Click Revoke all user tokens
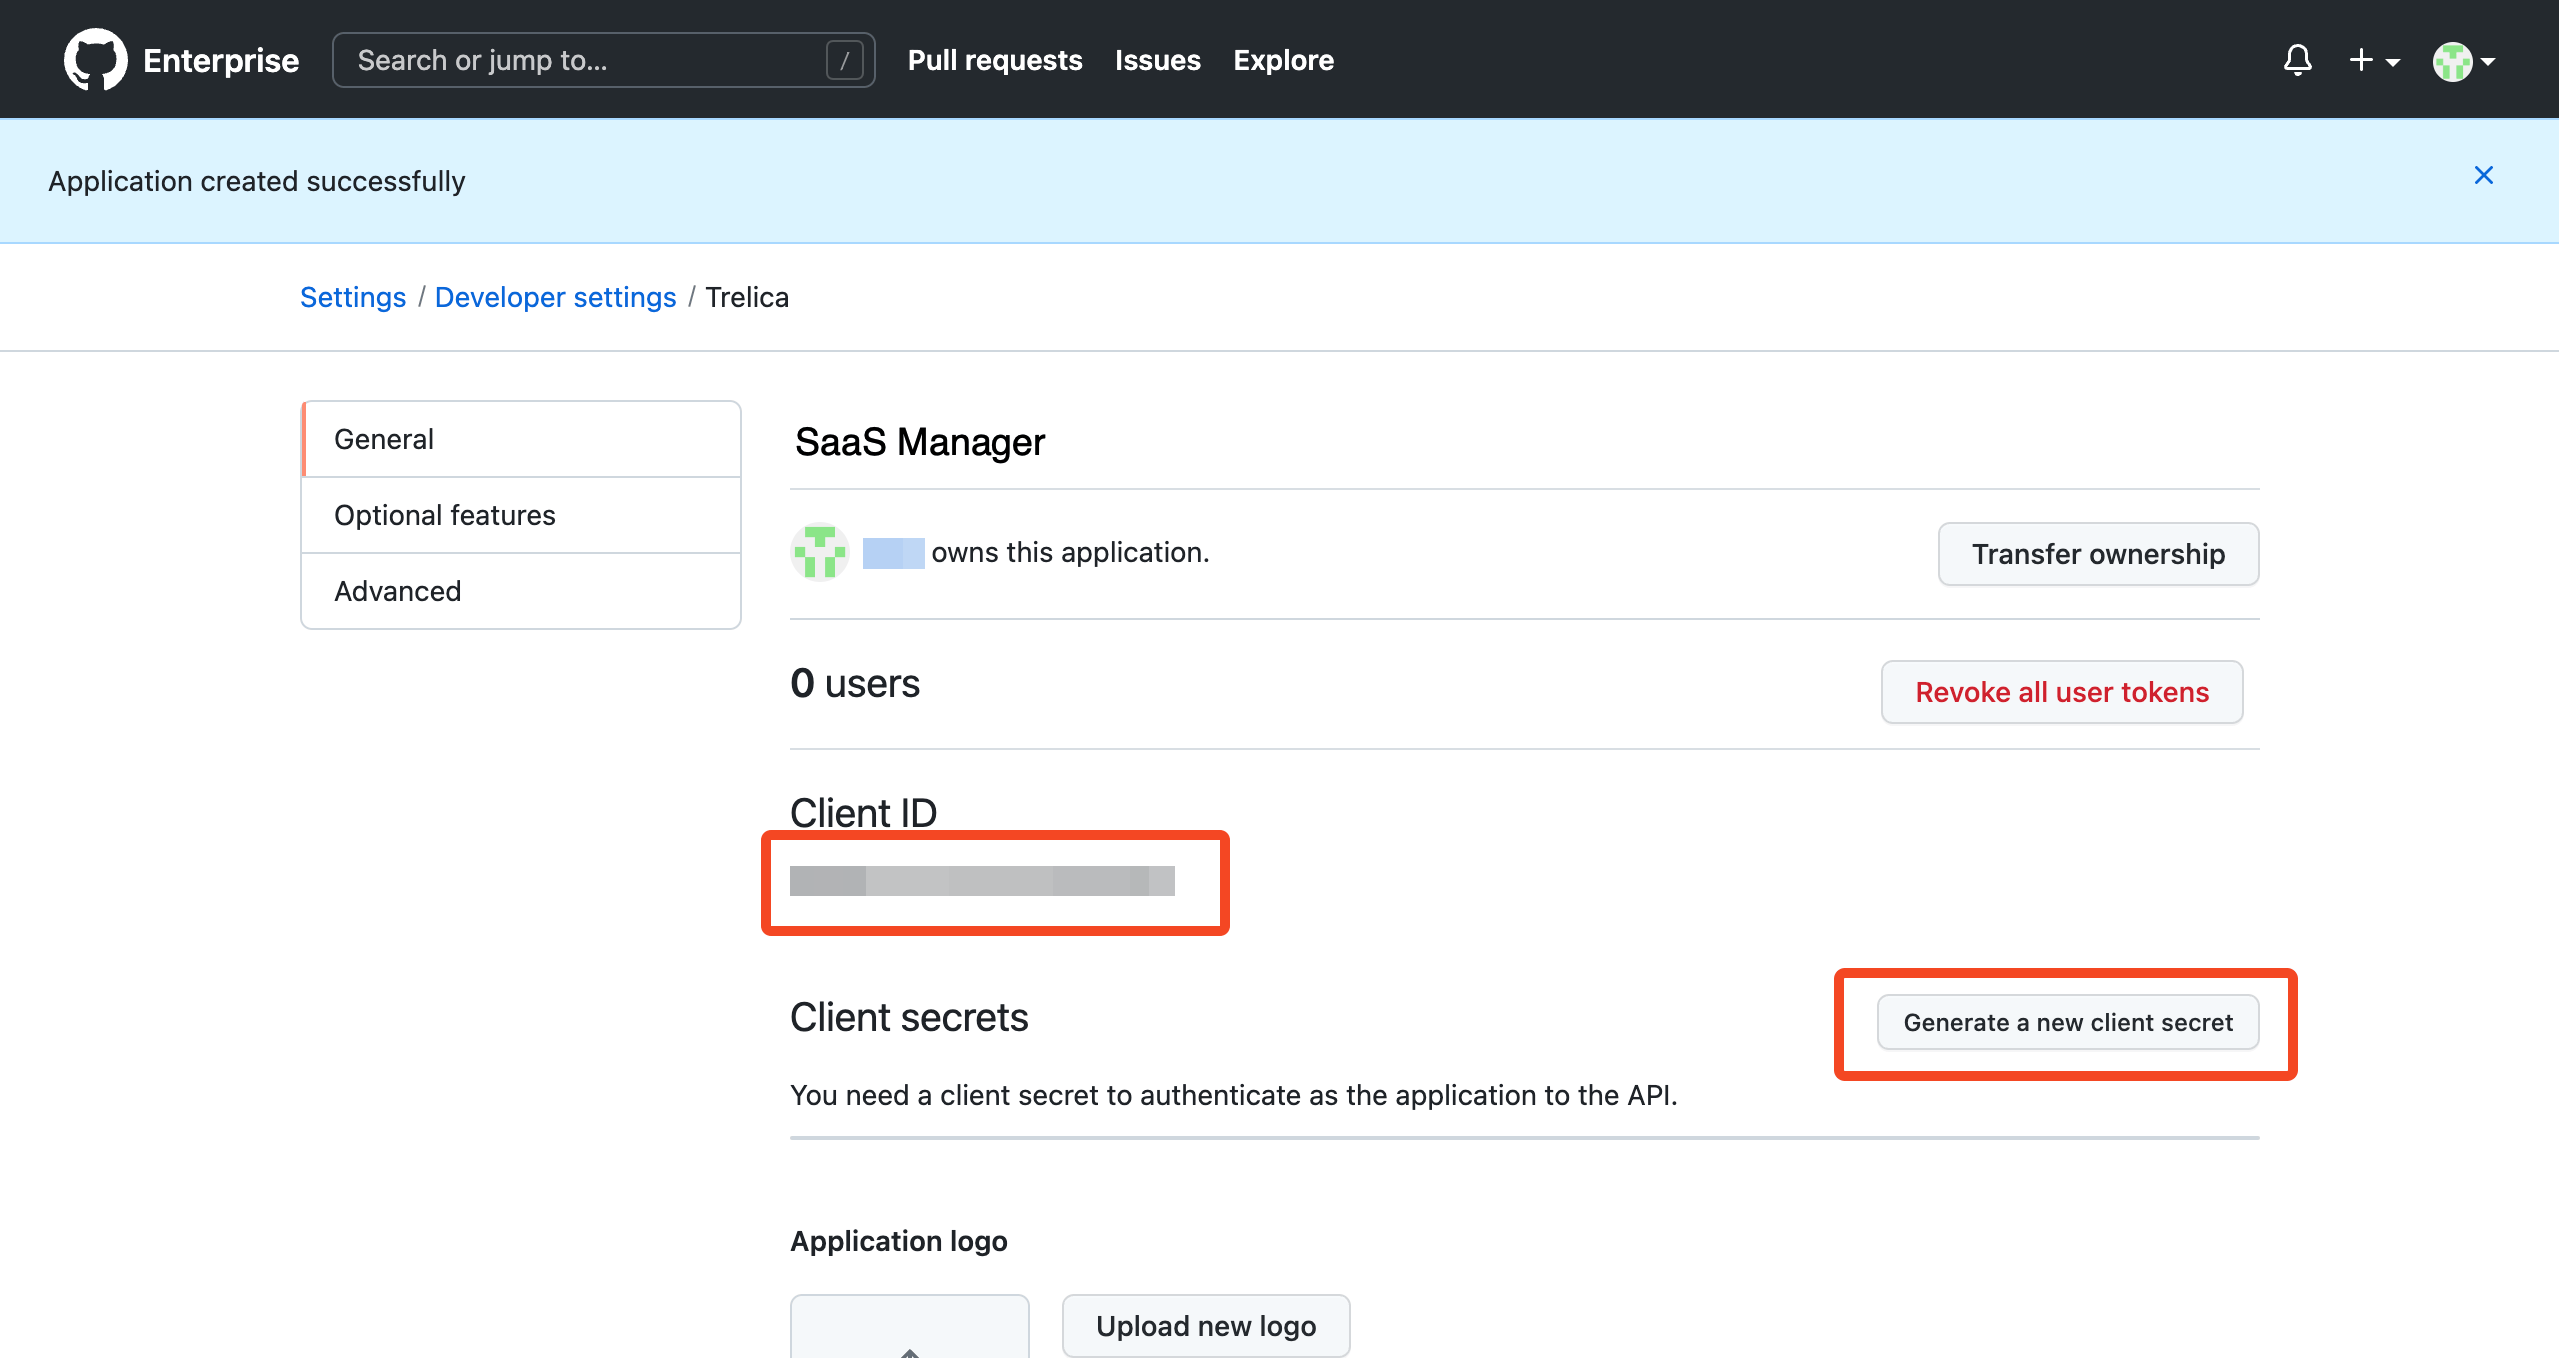The height and width of the screenshot is (1358, 2559). [2061, 692]
